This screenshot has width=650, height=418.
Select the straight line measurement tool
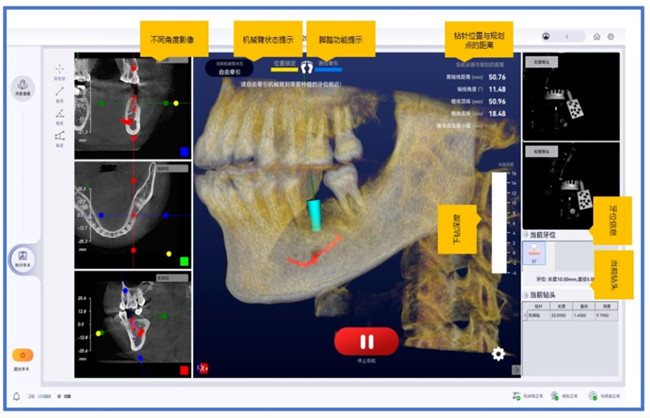tap(60, 92)
